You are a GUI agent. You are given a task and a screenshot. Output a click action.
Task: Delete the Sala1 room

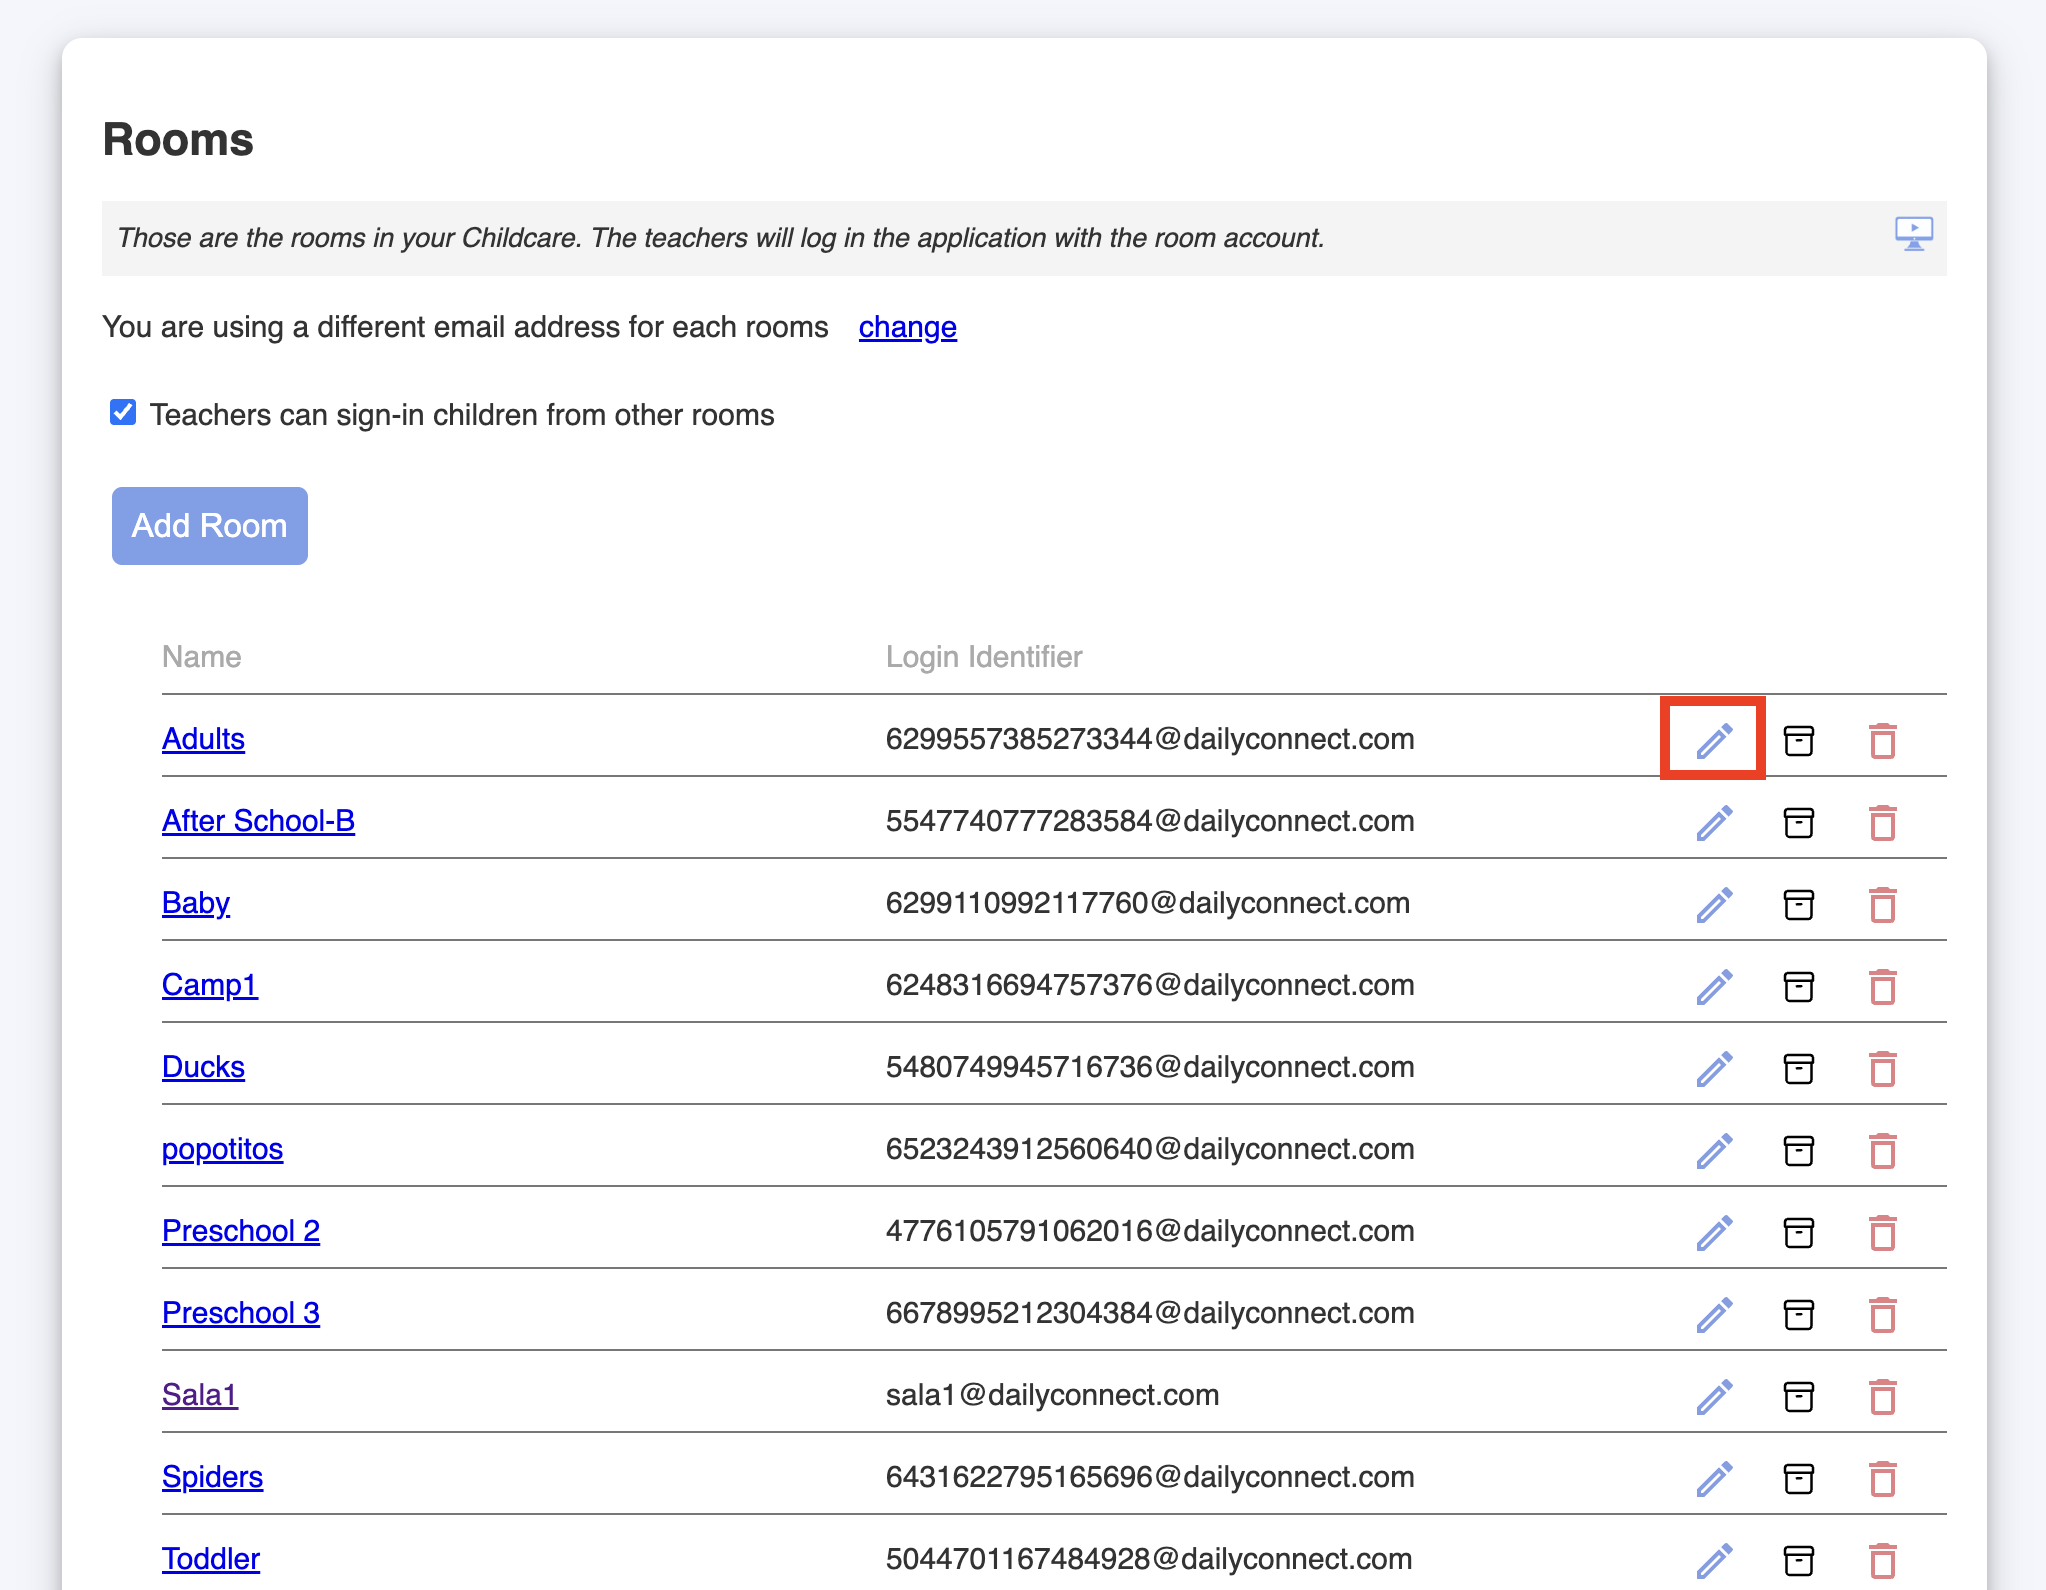point(1882,1397)
